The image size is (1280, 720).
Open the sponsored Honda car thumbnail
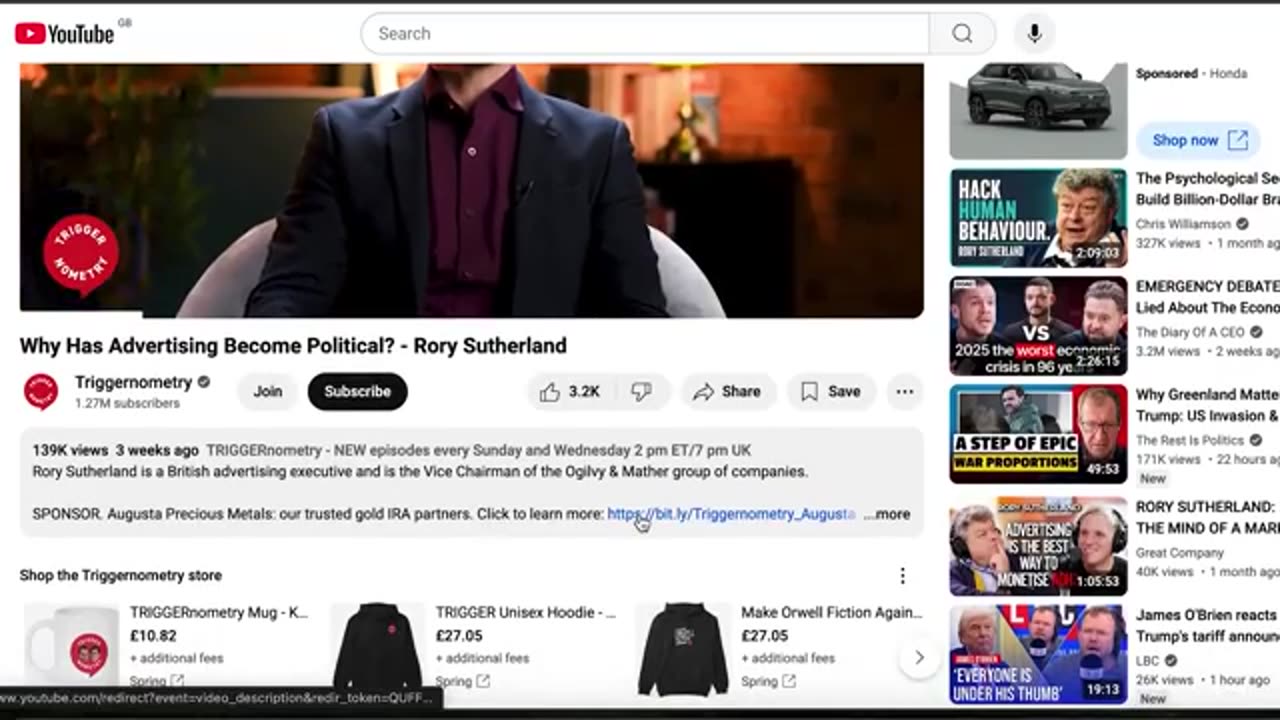(1038, 111)
